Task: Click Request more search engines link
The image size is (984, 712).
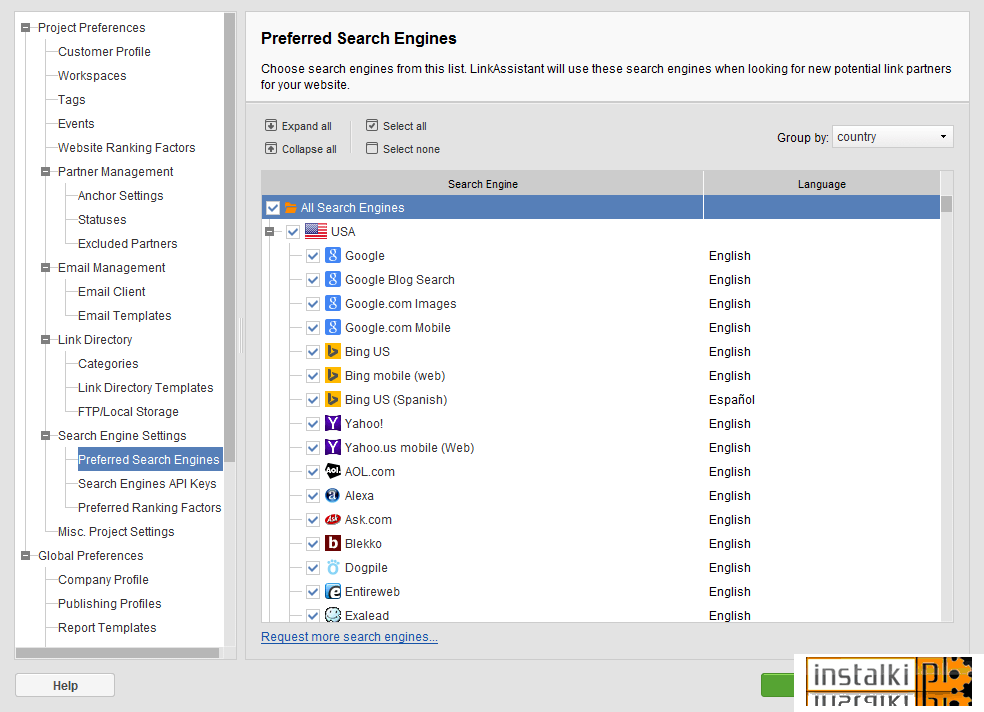Action: (350, 637)
